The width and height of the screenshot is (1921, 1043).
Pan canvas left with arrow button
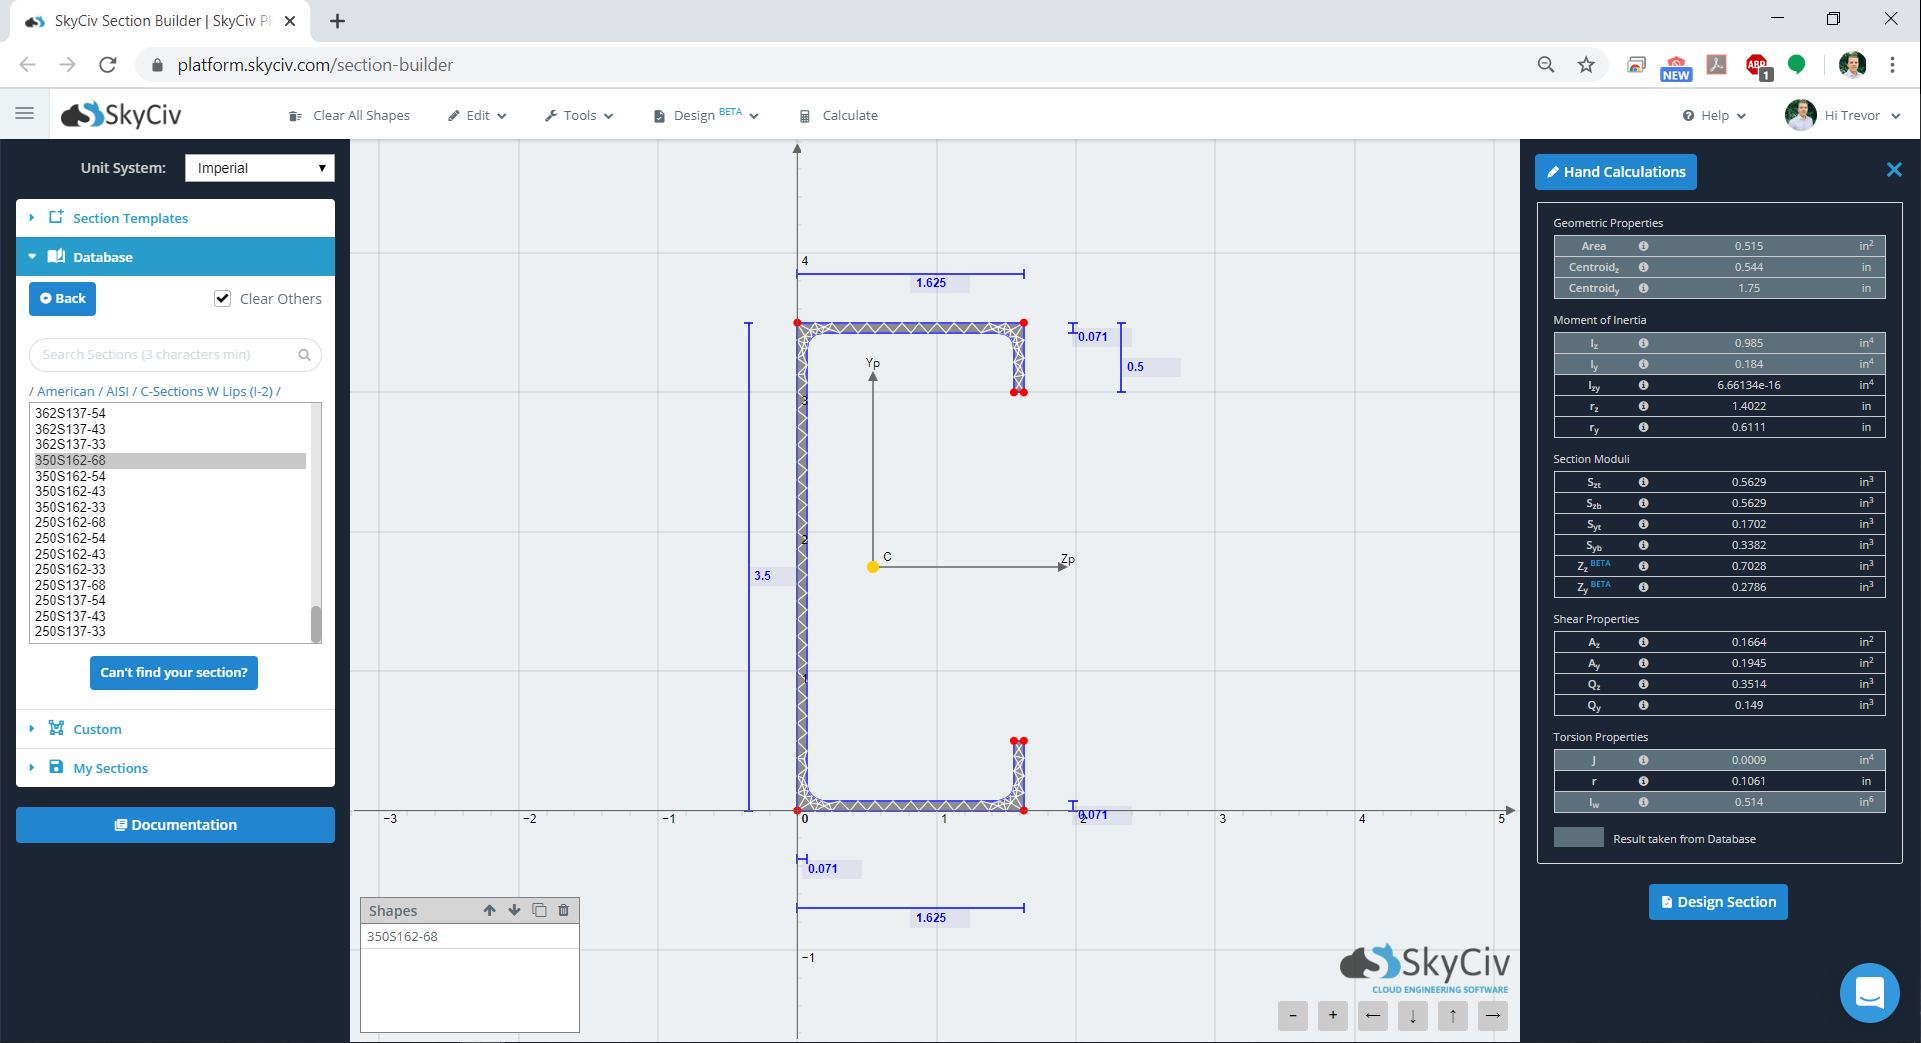(x=1373, y=1016)
